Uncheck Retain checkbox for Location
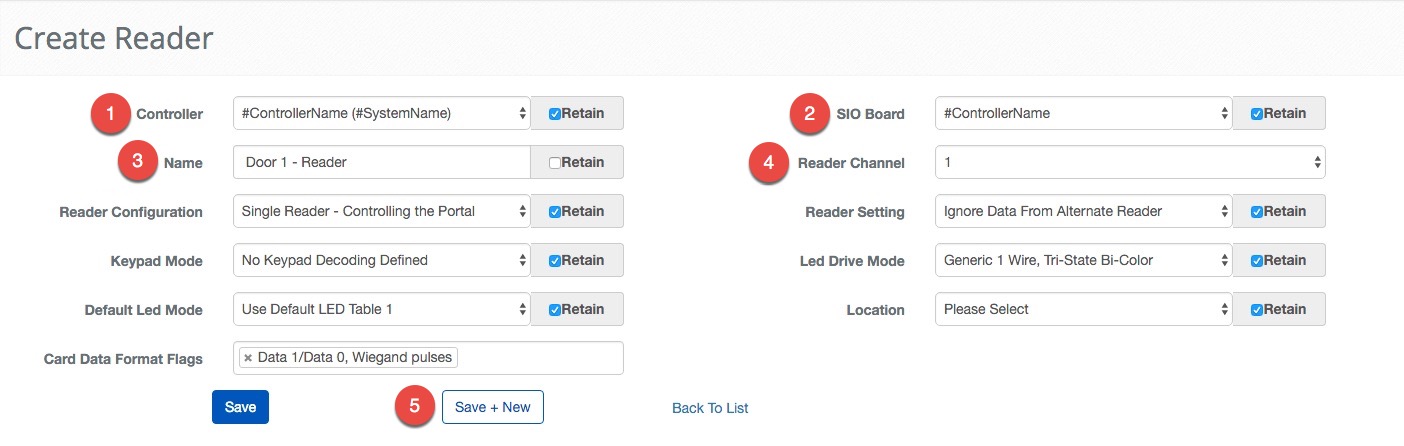Viewport: 1404px width, 446px height. tap(1257, 310)
